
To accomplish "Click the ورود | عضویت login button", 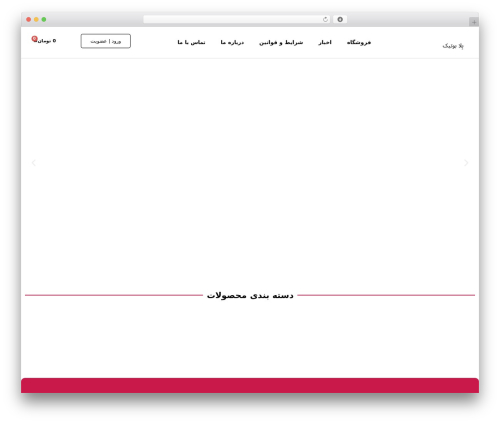I will coord(106,41).
